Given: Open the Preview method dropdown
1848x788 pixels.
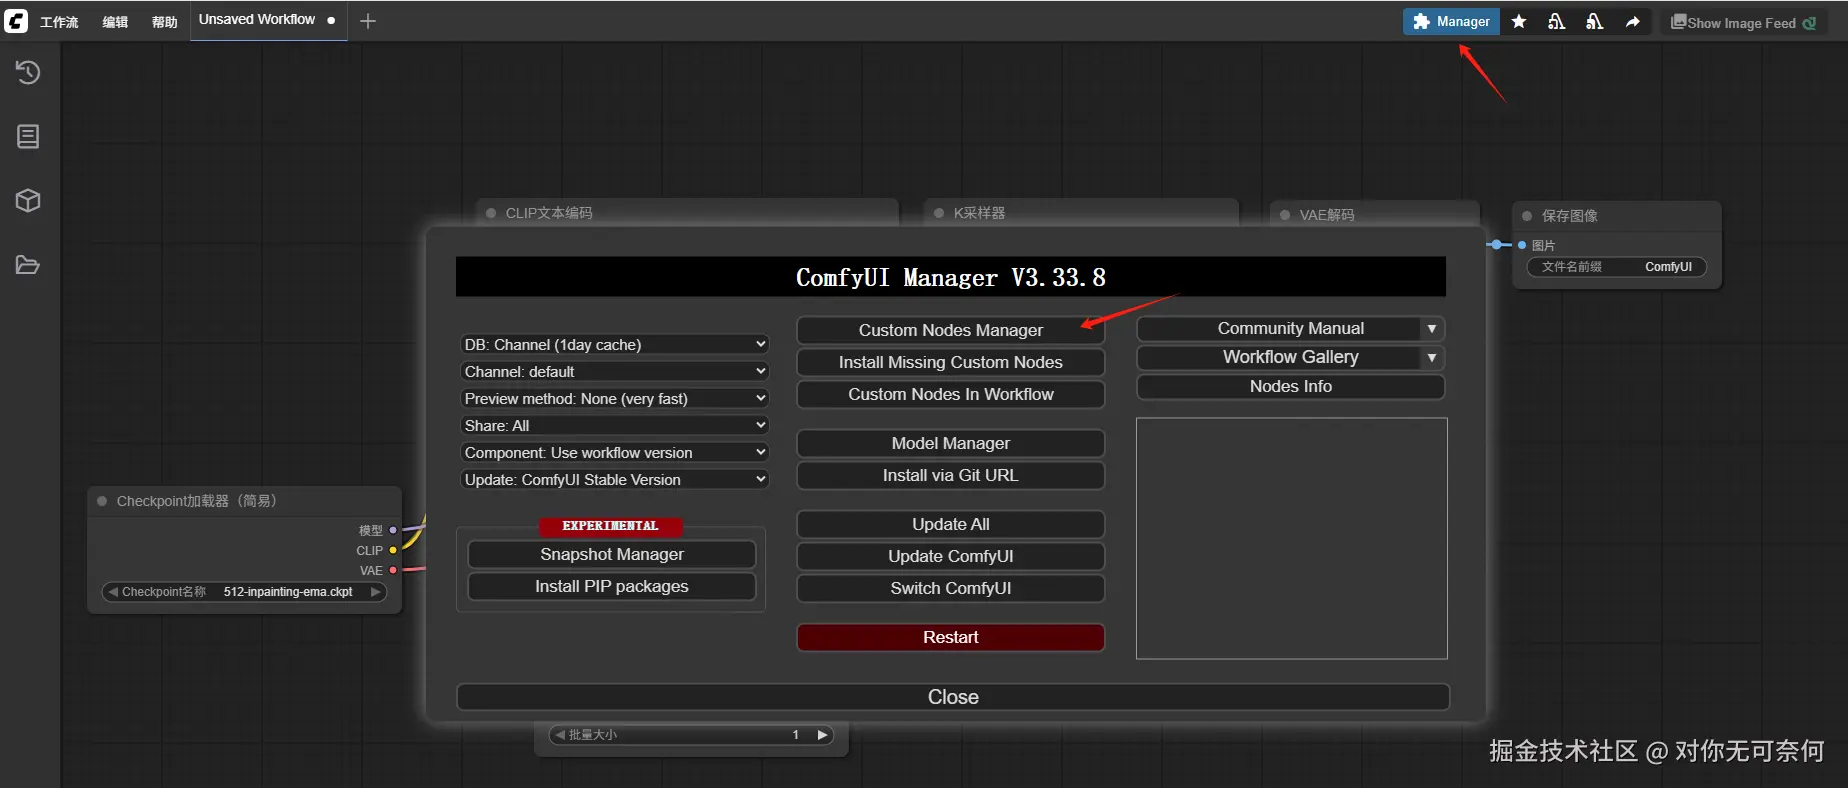Looking at the screenshot, I should 614,398.
